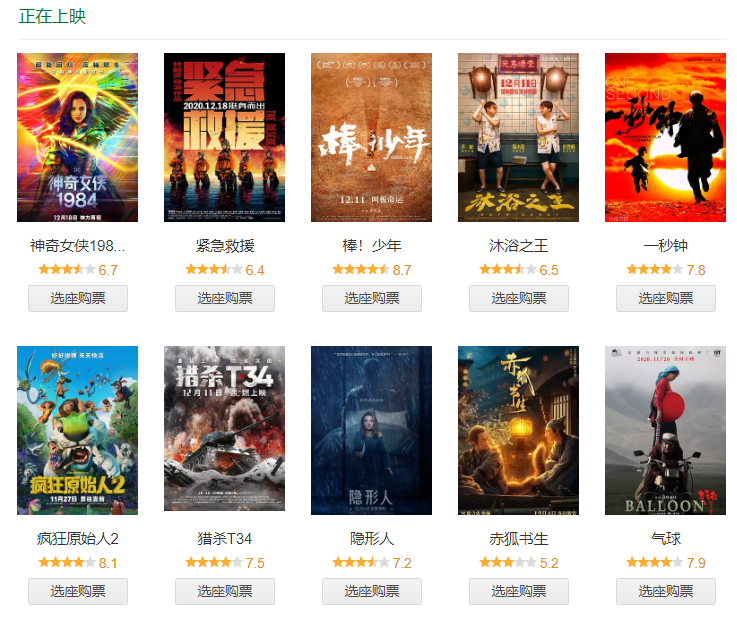Open the 棒!少年 movie poster

coord(371,137)
